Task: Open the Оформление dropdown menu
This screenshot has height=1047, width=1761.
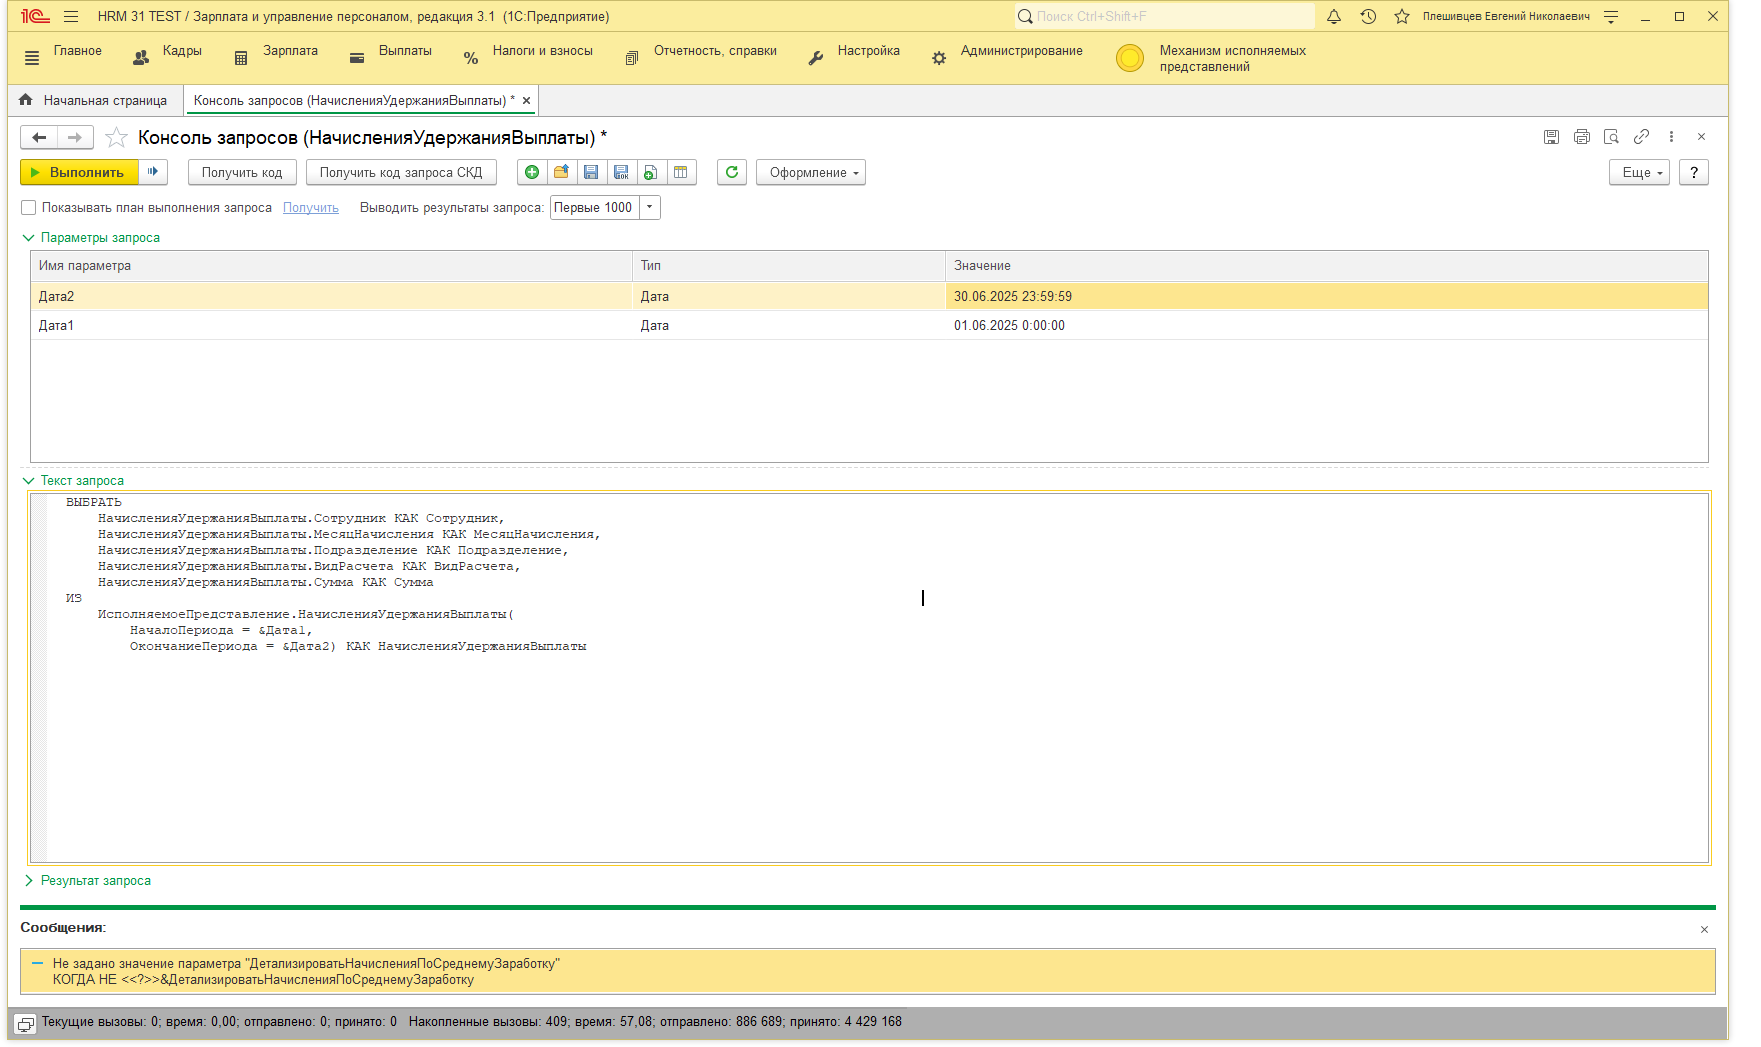Action: tap(811, 172)
